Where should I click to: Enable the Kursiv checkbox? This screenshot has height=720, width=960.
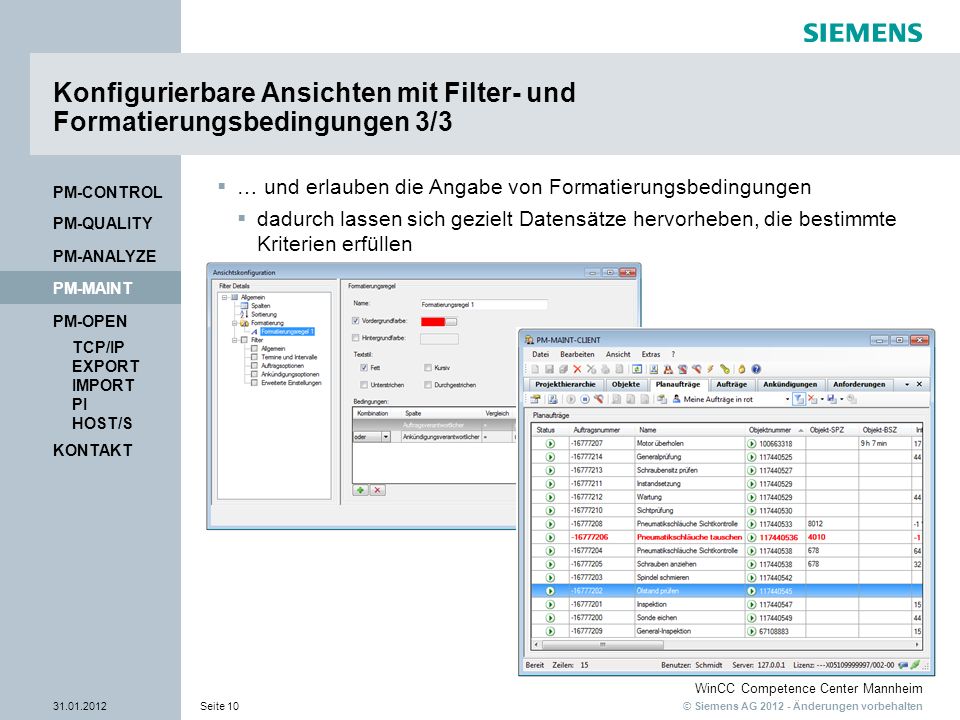point(428,368)
